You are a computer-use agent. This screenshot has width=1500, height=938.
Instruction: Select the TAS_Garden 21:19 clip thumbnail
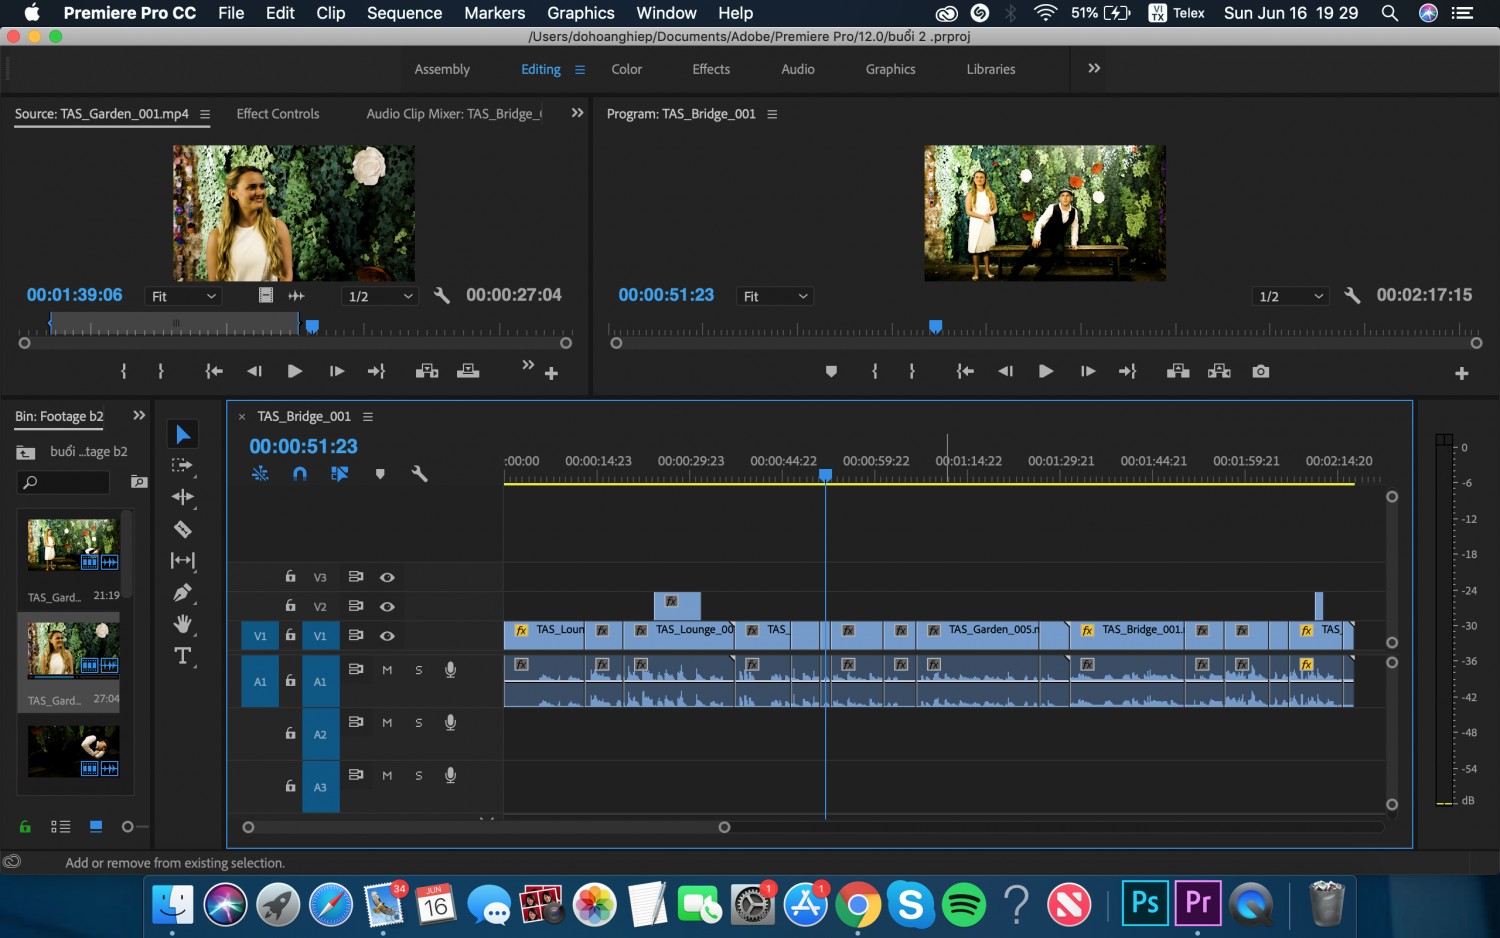click(x=73, y=546)
